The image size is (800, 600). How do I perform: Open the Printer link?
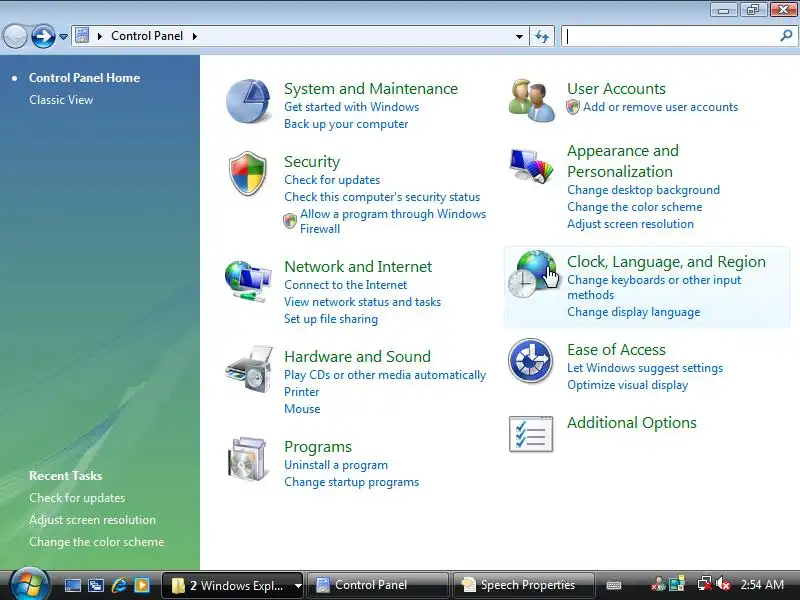coord(302,392)
